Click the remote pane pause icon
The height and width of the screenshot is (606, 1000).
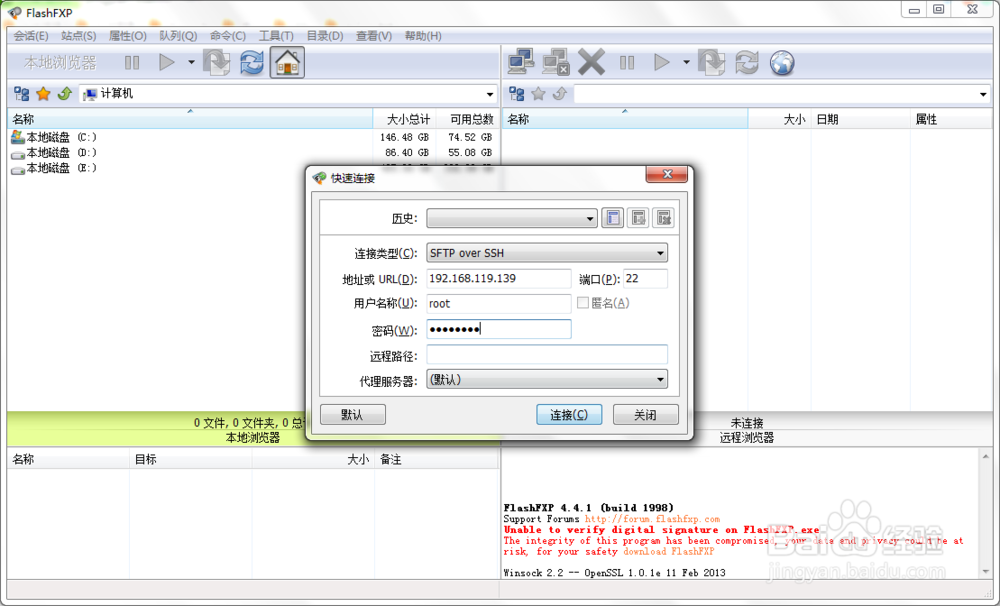[627, 63]
